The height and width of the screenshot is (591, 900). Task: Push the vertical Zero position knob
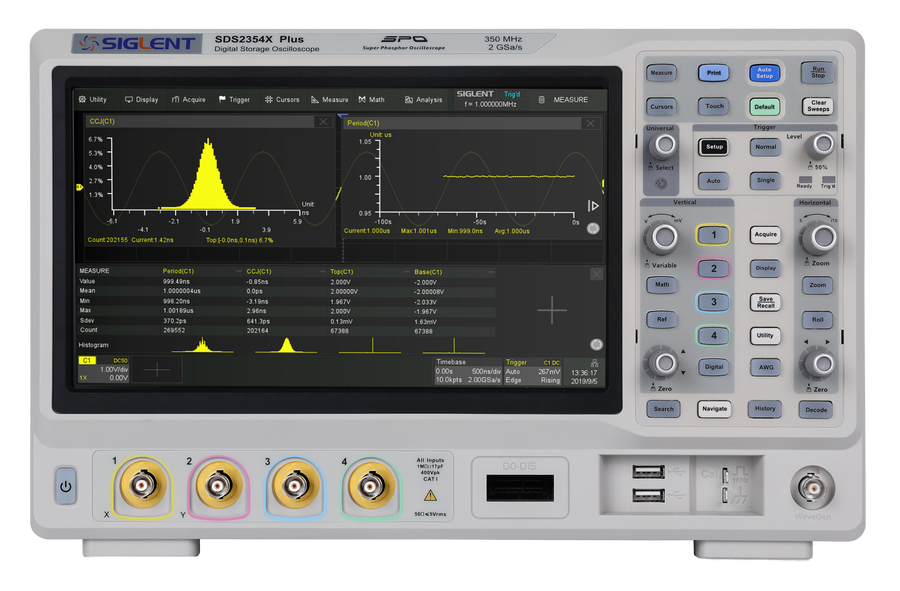[x=664, y=363]
